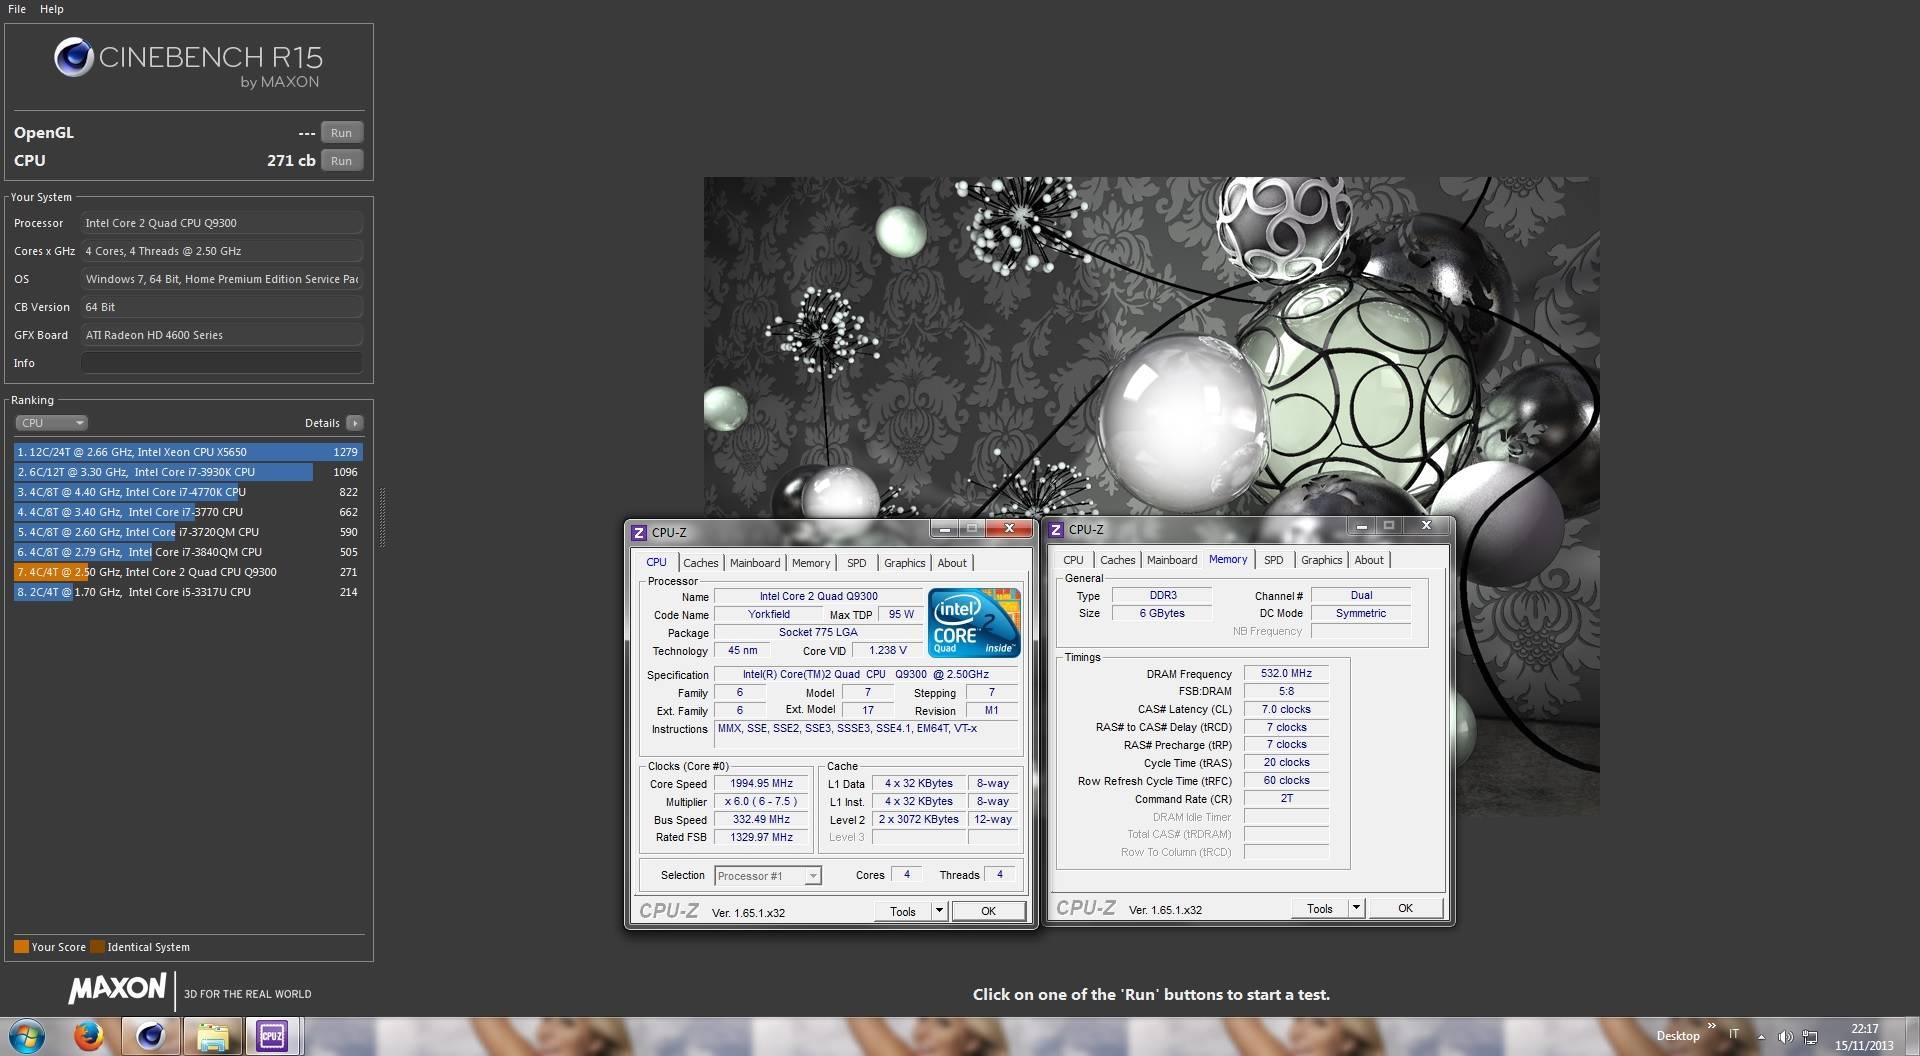Select About tab in right CPU-Z window
The width and height of the screenshot is (1920, 1056).
1369,560
